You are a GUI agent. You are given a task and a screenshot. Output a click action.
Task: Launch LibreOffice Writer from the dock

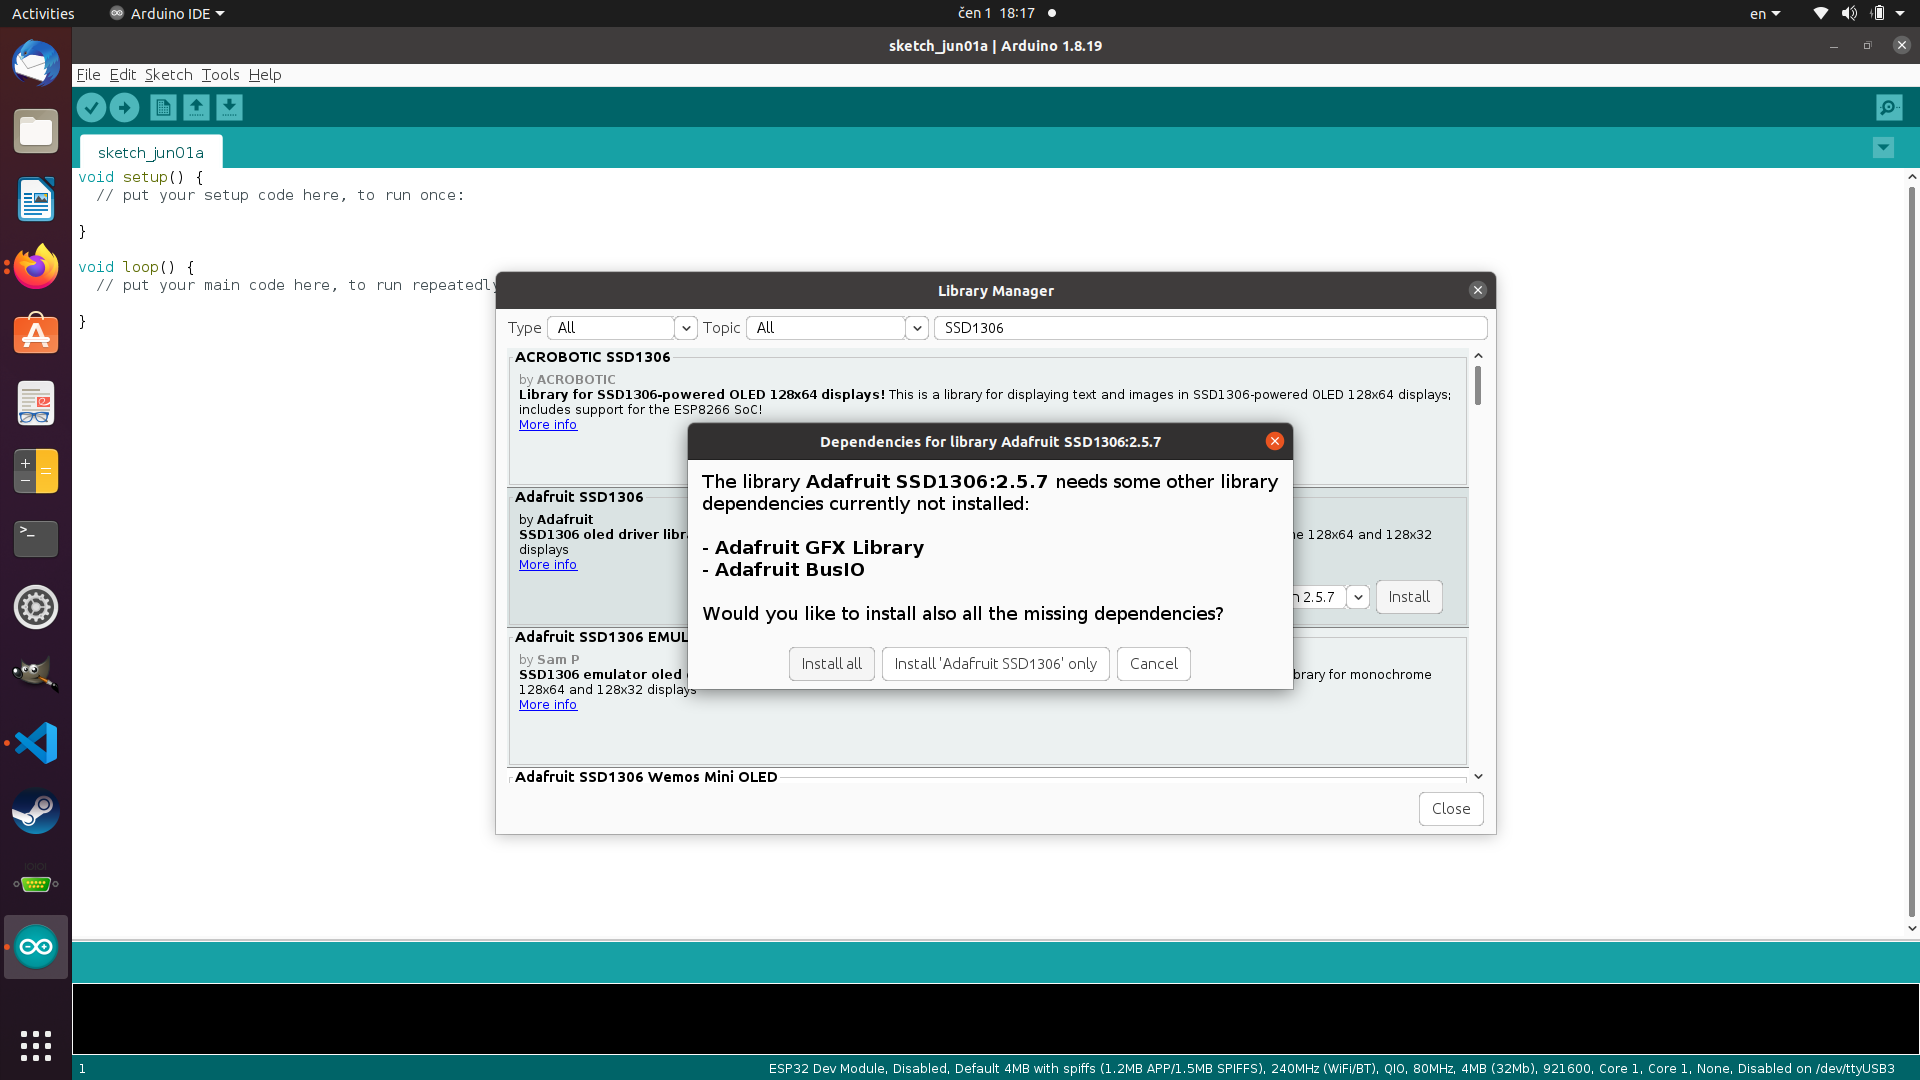pos(36,199)
